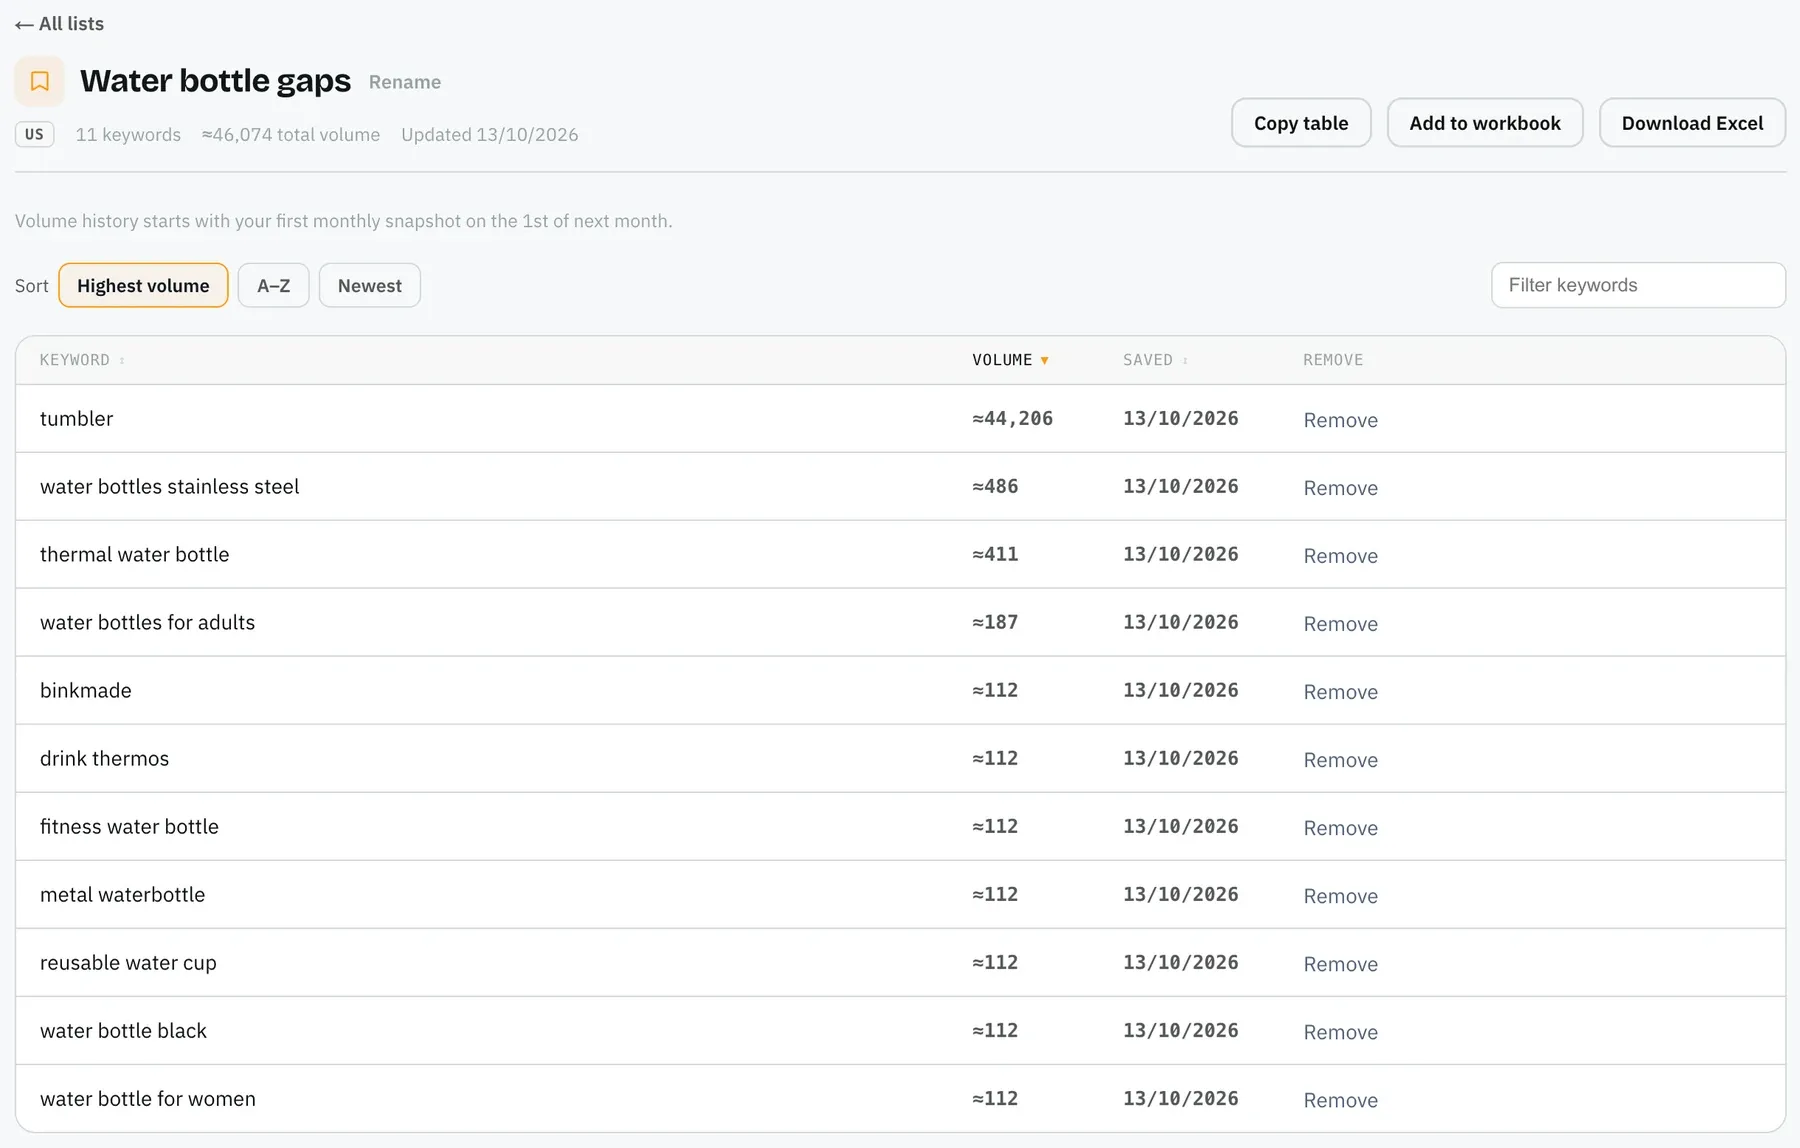Download the list as Excel
Viewport: 1800px width, 1148px height.
point(1692,123)
